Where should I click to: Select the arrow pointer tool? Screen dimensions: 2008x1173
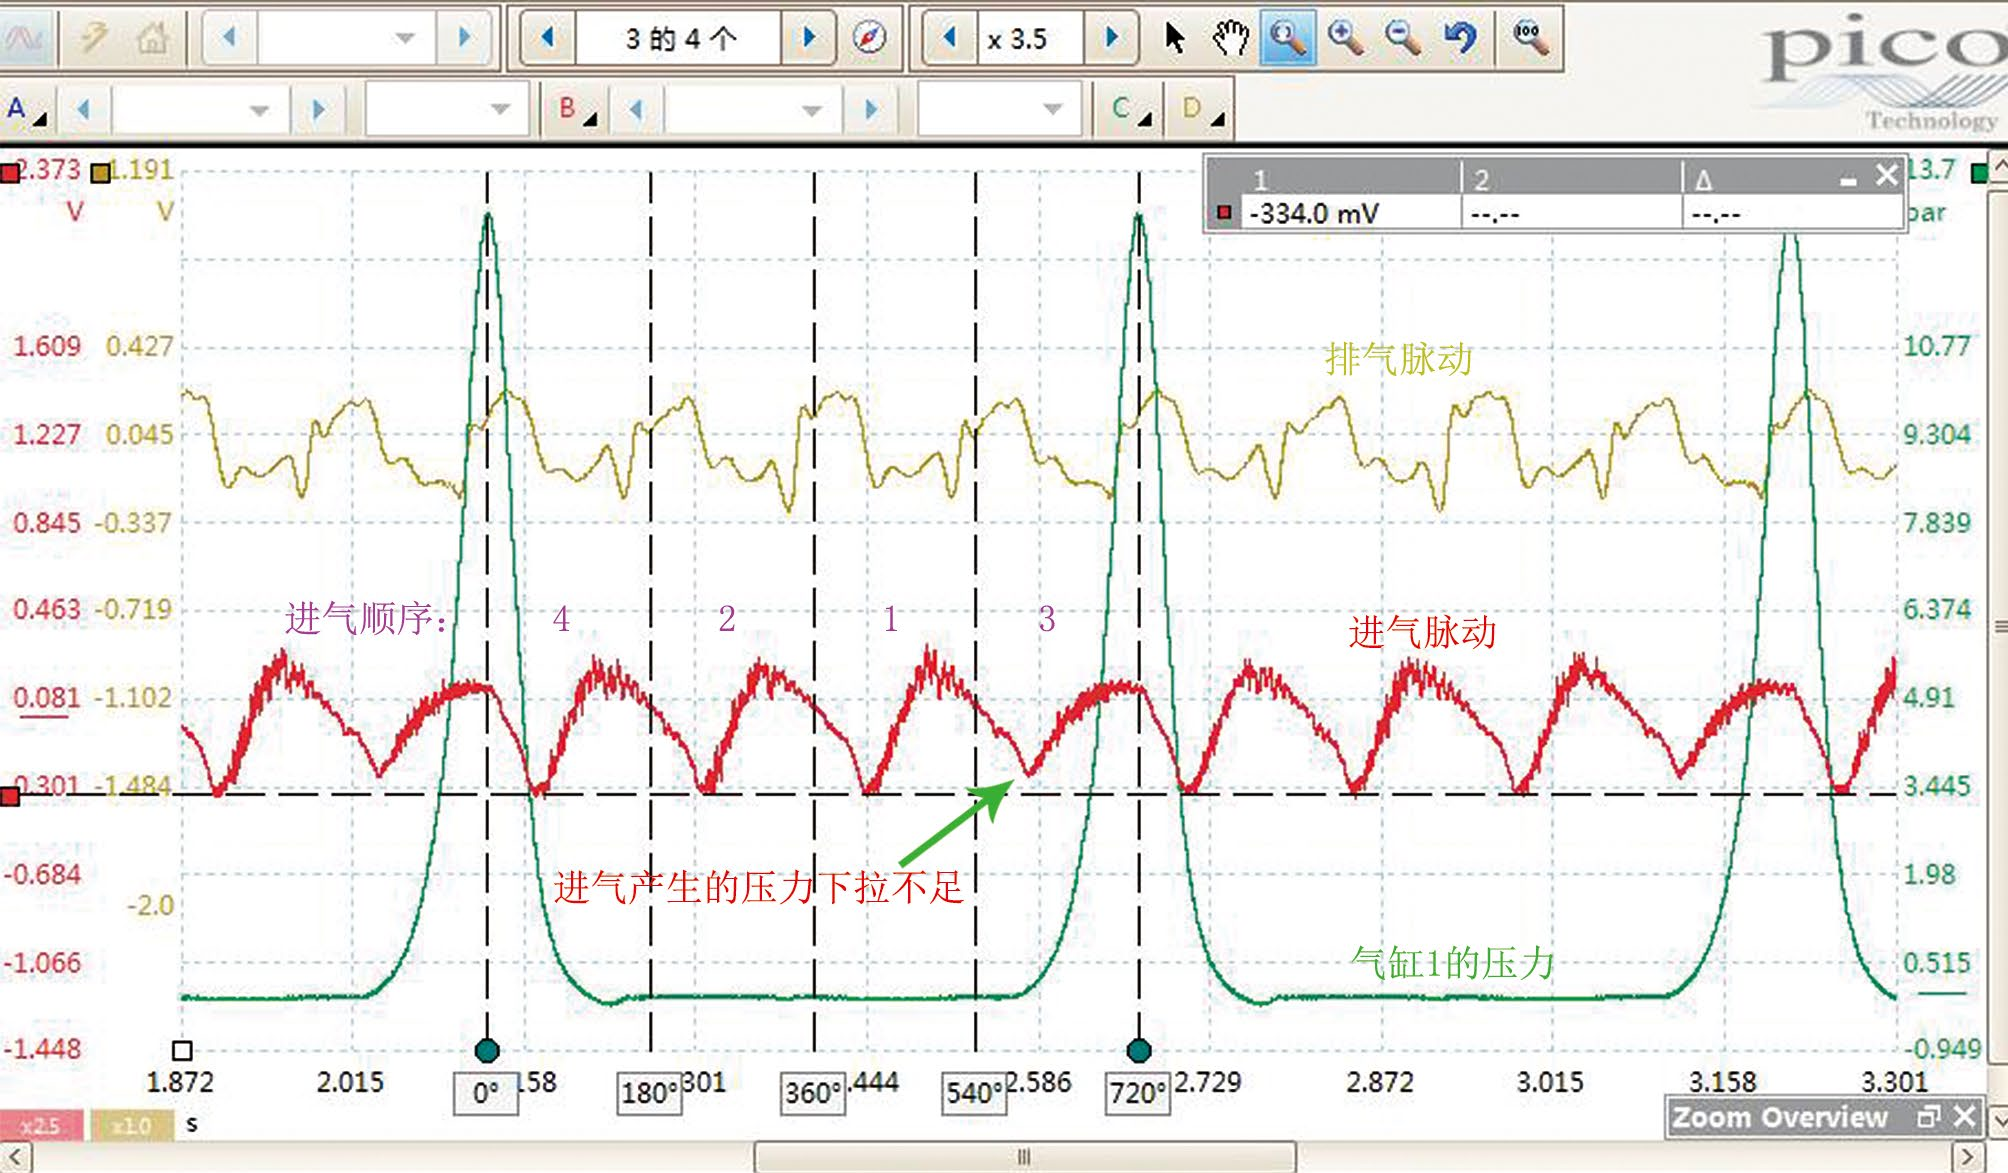pos(1174,38)
